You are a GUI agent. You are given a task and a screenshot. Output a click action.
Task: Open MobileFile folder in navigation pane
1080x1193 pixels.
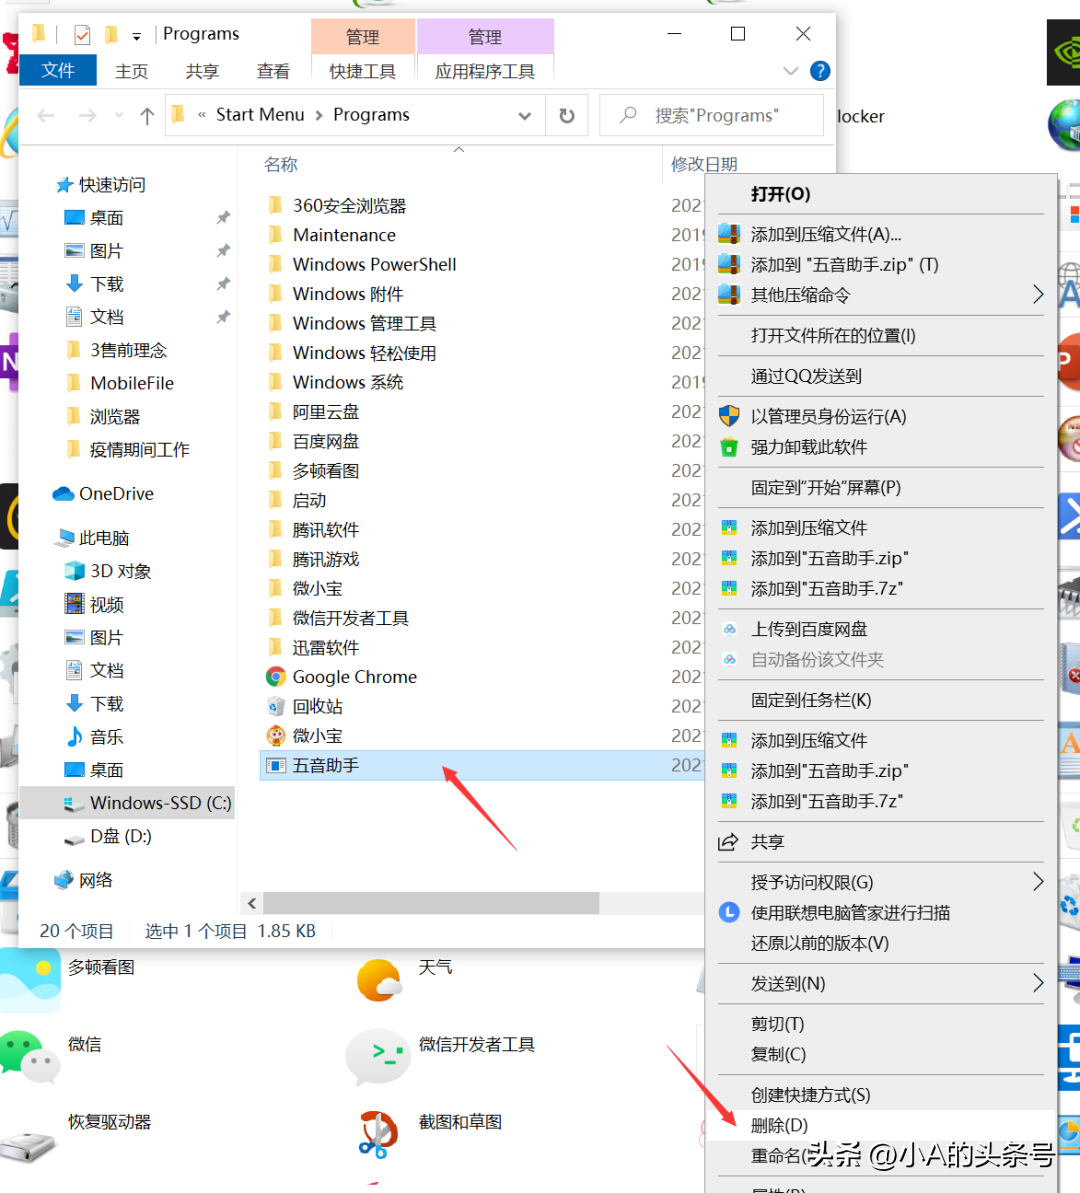tap(132, 383)
